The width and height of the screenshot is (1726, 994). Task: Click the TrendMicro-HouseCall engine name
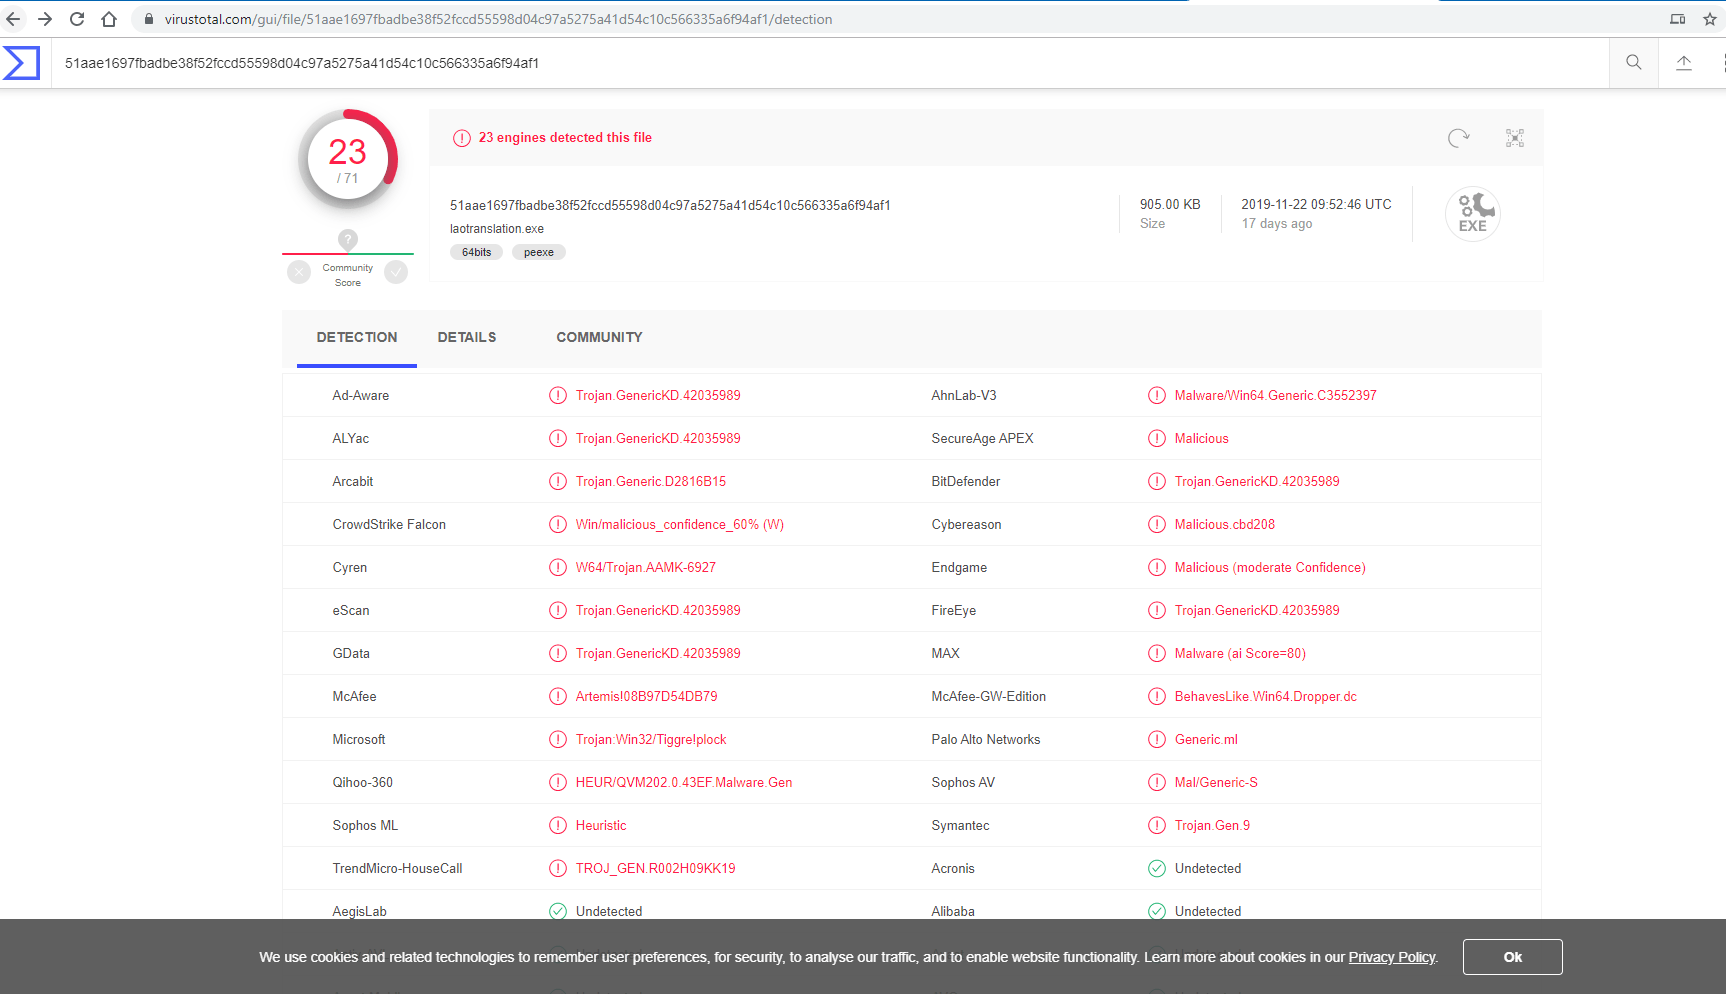(x=397, y=868)
